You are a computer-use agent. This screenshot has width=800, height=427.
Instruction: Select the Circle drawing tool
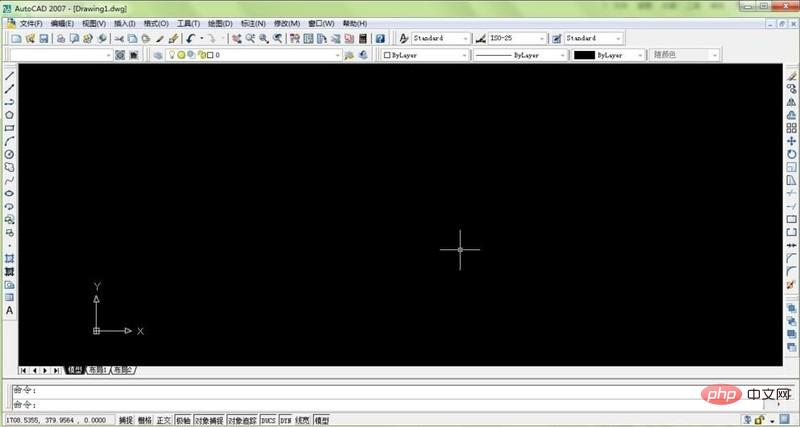click(x=9, y=154)
